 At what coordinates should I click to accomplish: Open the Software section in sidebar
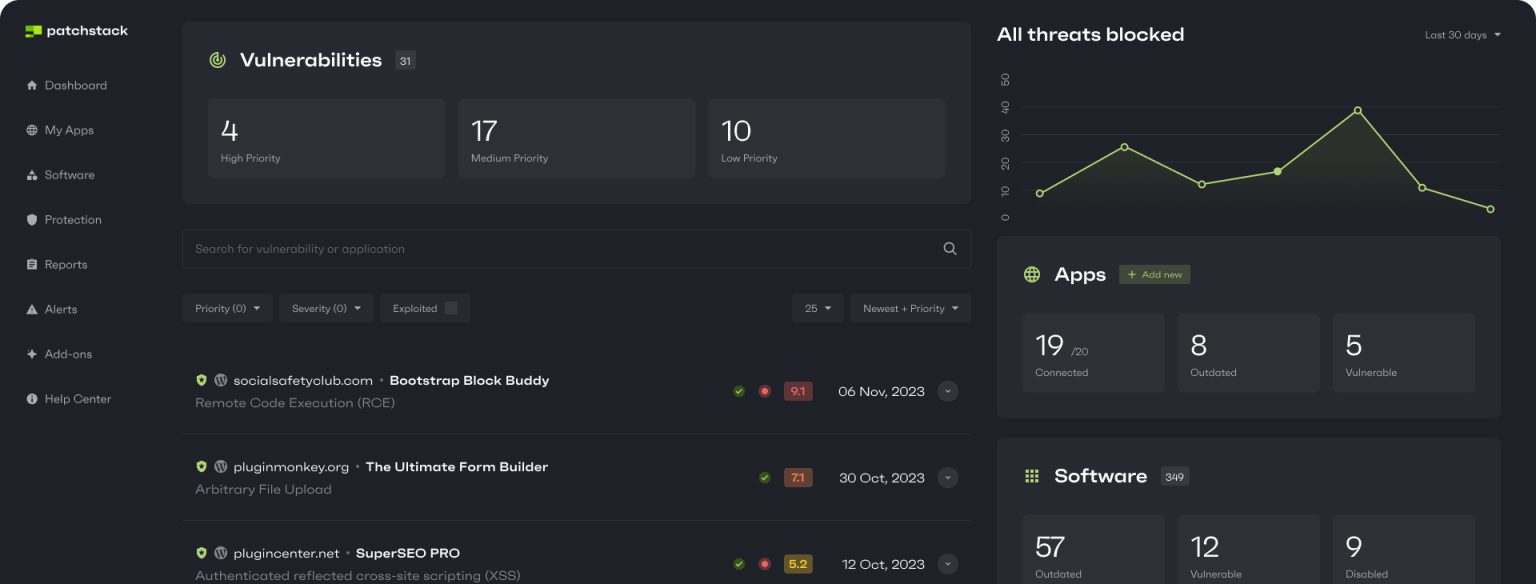pos(70,175)
